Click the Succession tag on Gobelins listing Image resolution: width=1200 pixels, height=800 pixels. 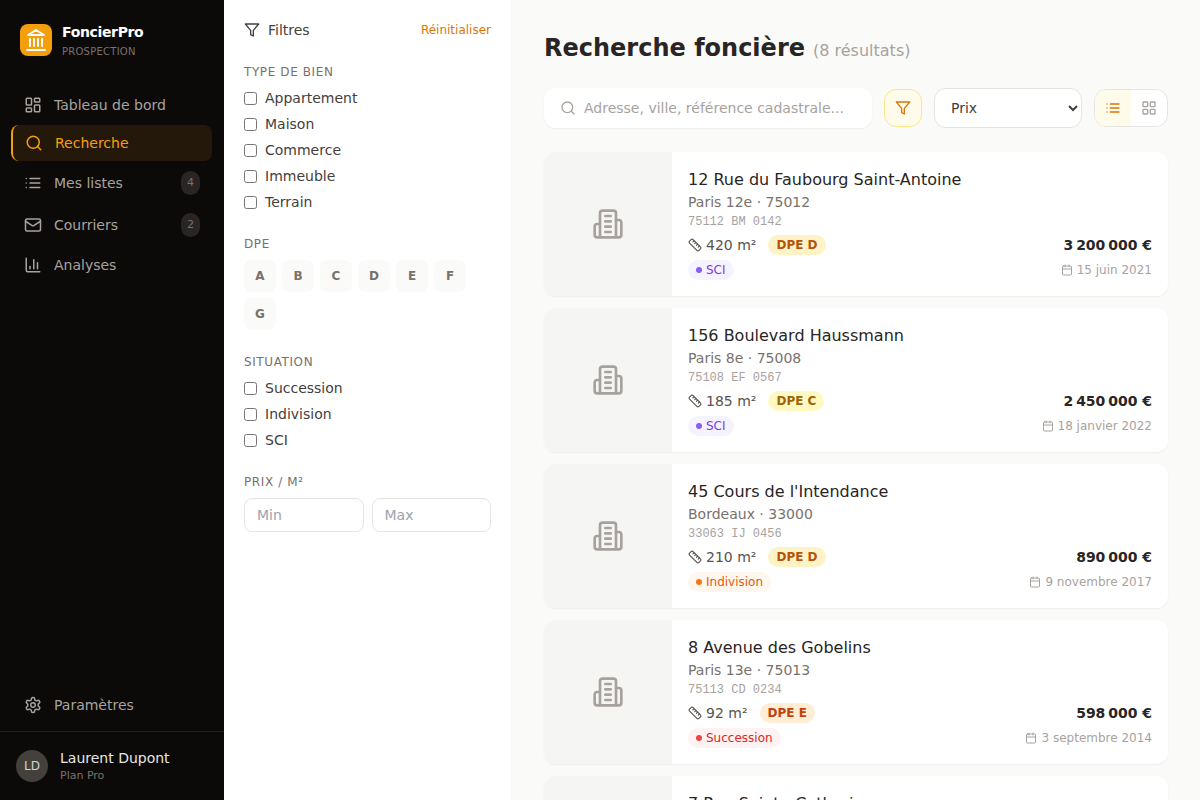click(x=734, y=738)
